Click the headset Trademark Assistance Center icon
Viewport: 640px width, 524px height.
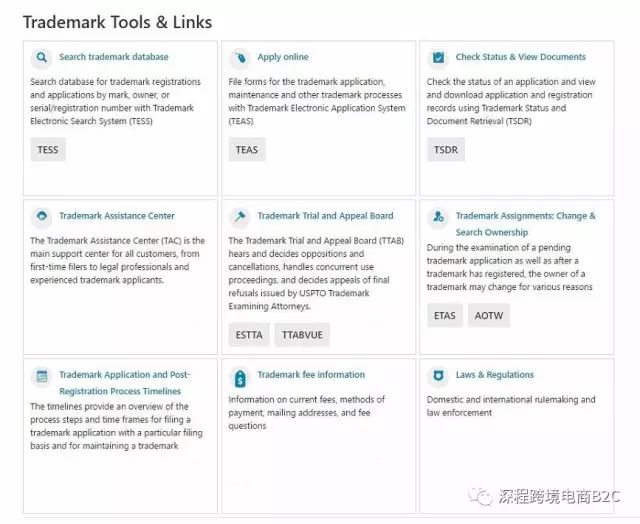[x=41, y=216]
